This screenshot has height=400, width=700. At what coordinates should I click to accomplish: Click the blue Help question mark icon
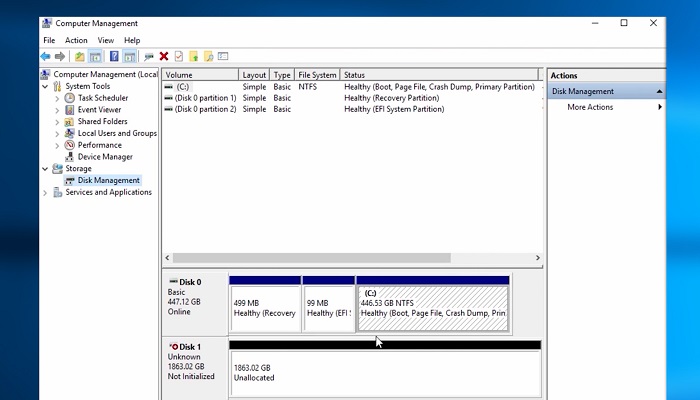pyautogui.click(x=114, y=57)
